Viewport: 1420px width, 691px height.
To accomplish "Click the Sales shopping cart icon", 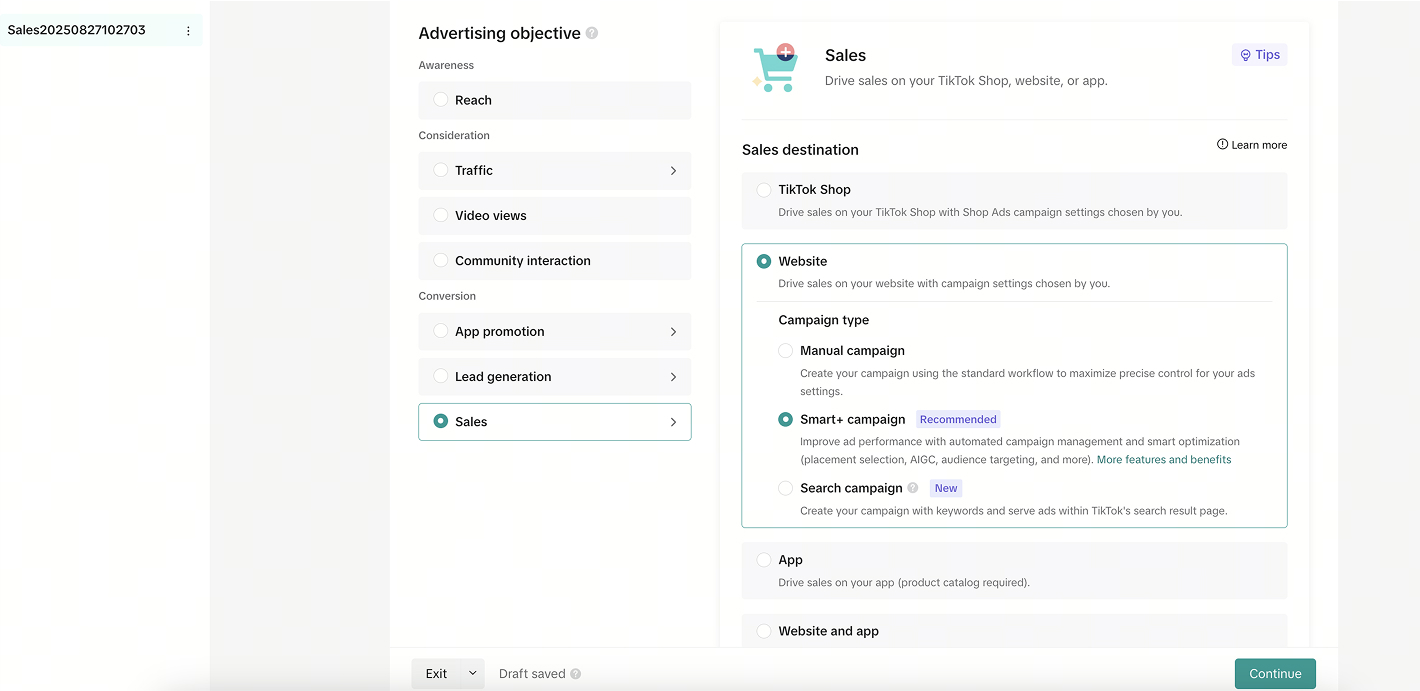I will coord(775,68).
